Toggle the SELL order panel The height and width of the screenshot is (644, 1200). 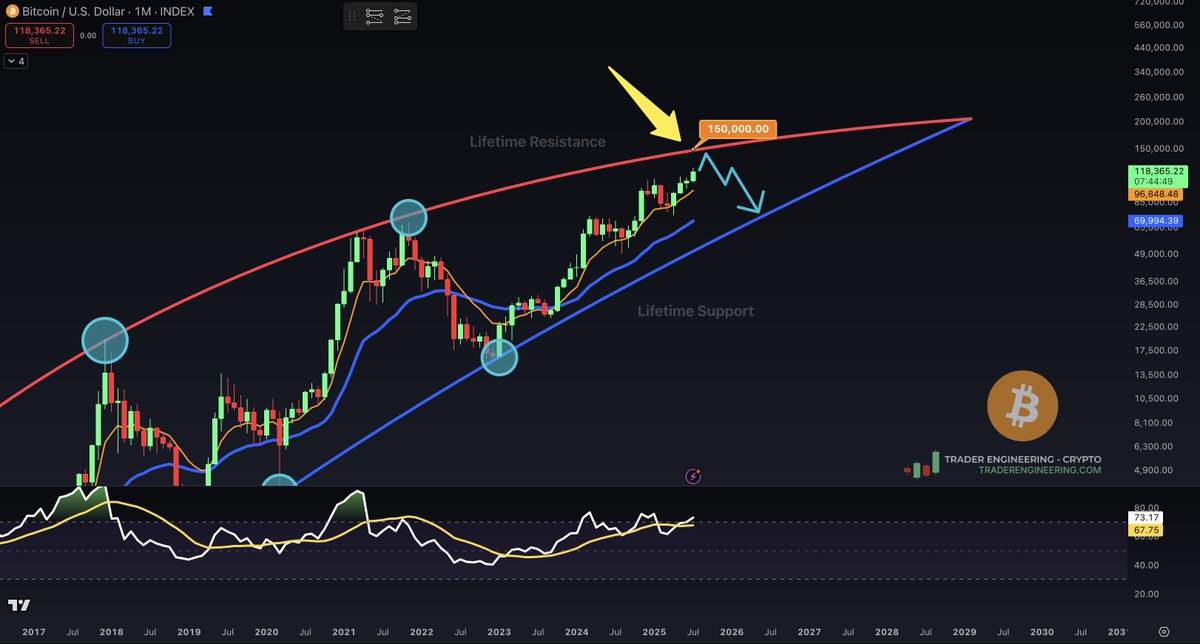pos(39,34)
